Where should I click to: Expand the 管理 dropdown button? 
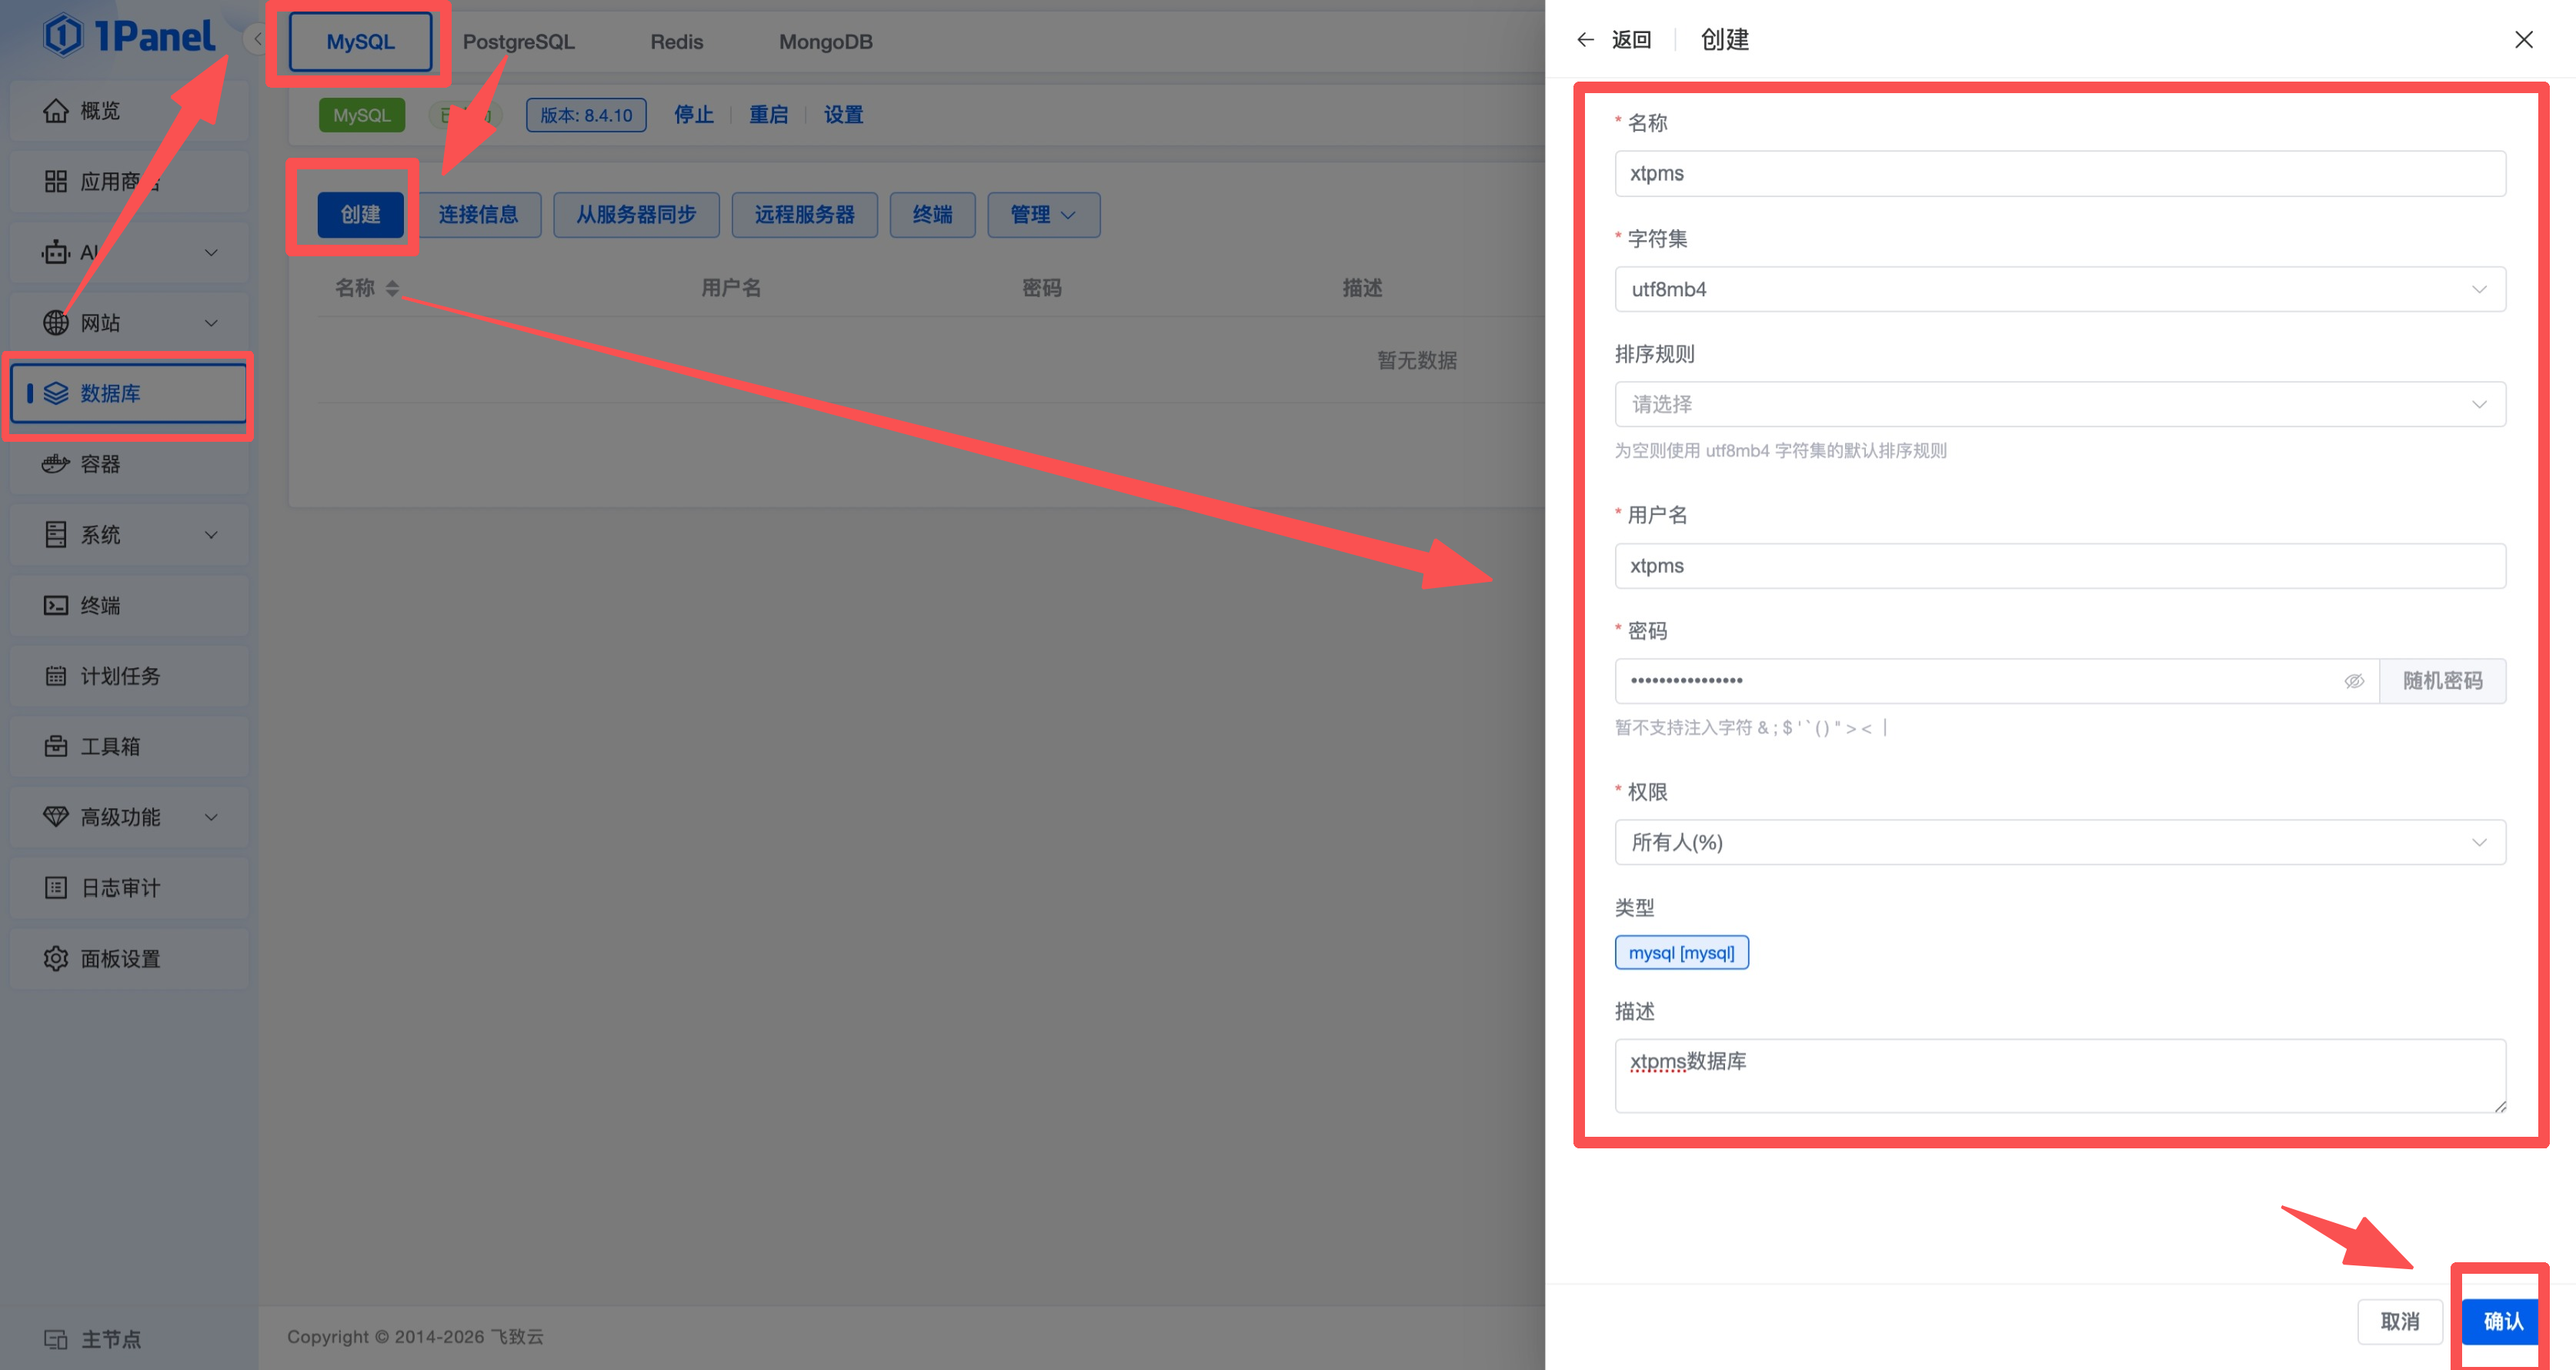(x=1043, y=214)
